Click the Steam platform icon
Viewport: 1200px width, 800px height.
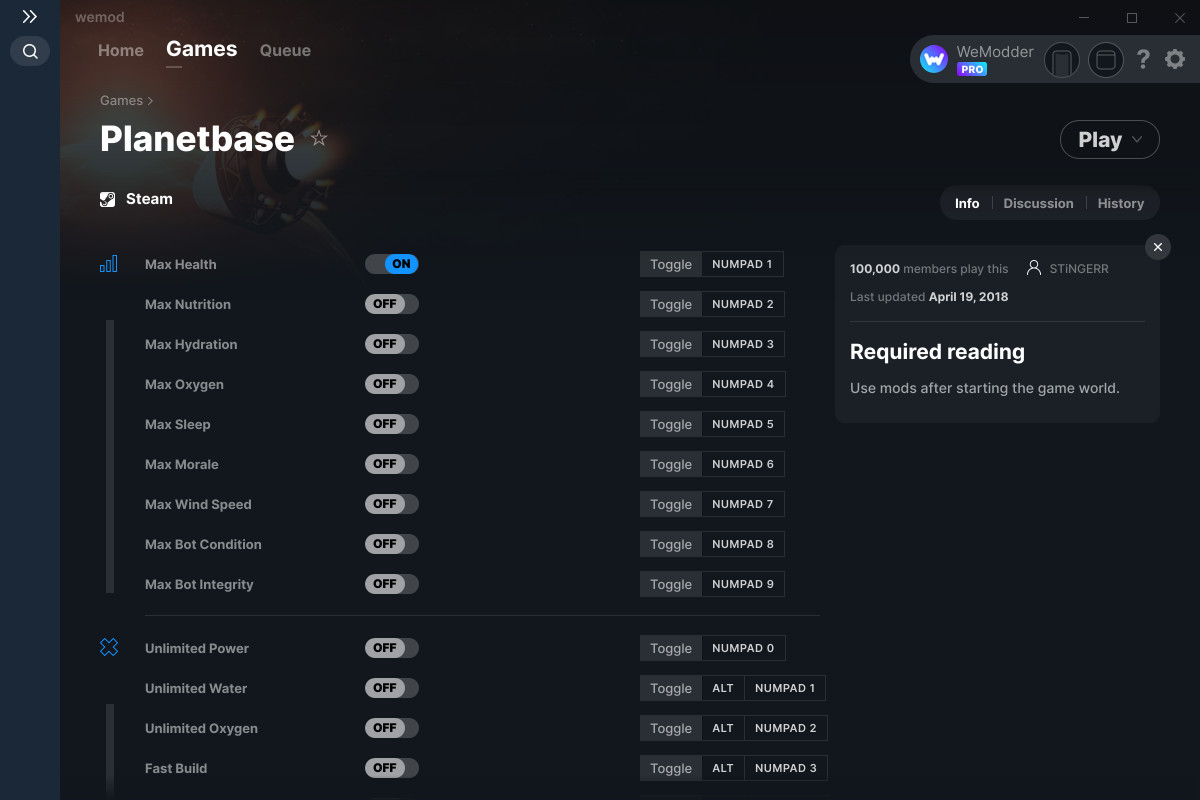click(108, 199)
